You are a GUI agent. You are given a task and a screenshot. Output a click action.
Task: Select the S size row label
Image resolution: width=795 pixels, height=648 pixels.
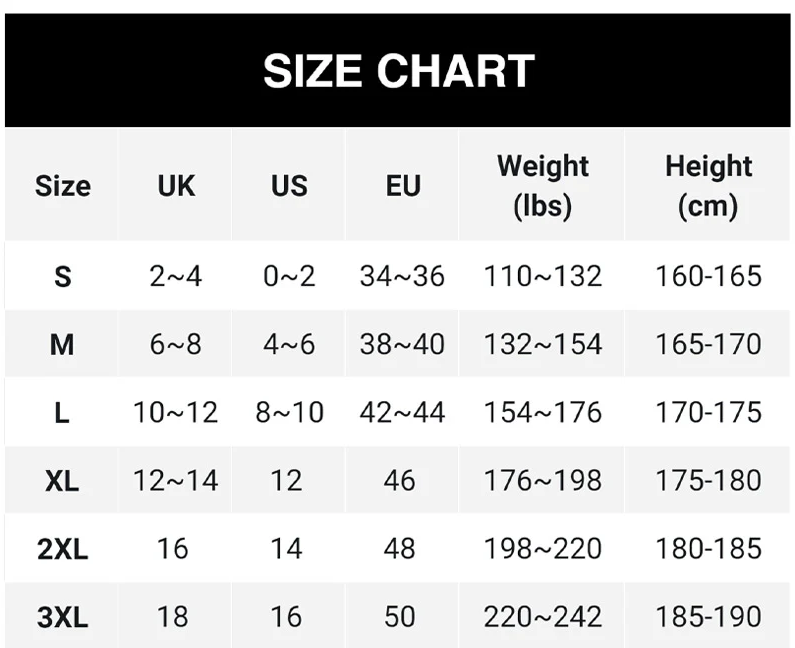62,276
